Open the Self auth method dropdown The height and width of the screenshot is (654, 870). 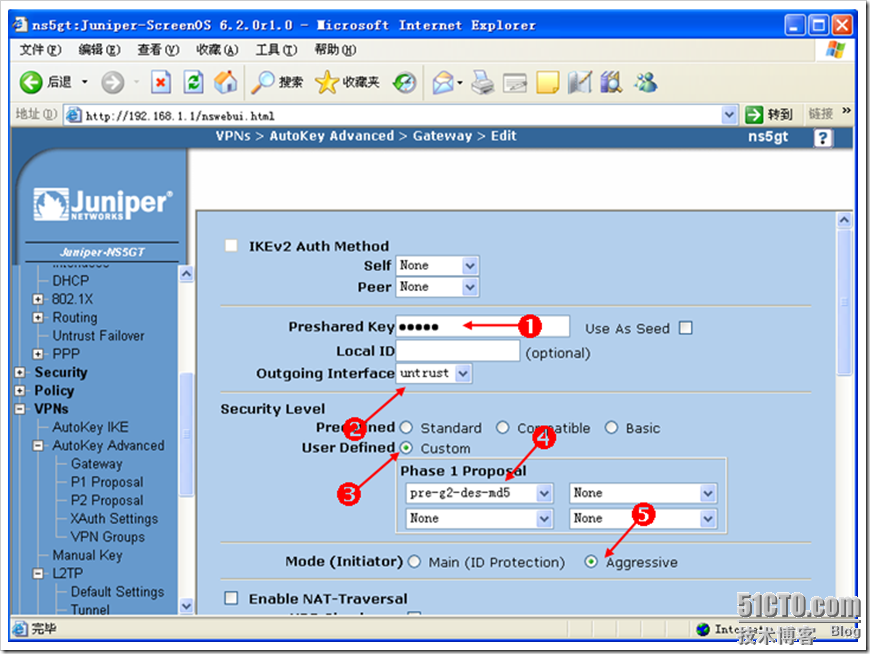(x=437, y=266)
